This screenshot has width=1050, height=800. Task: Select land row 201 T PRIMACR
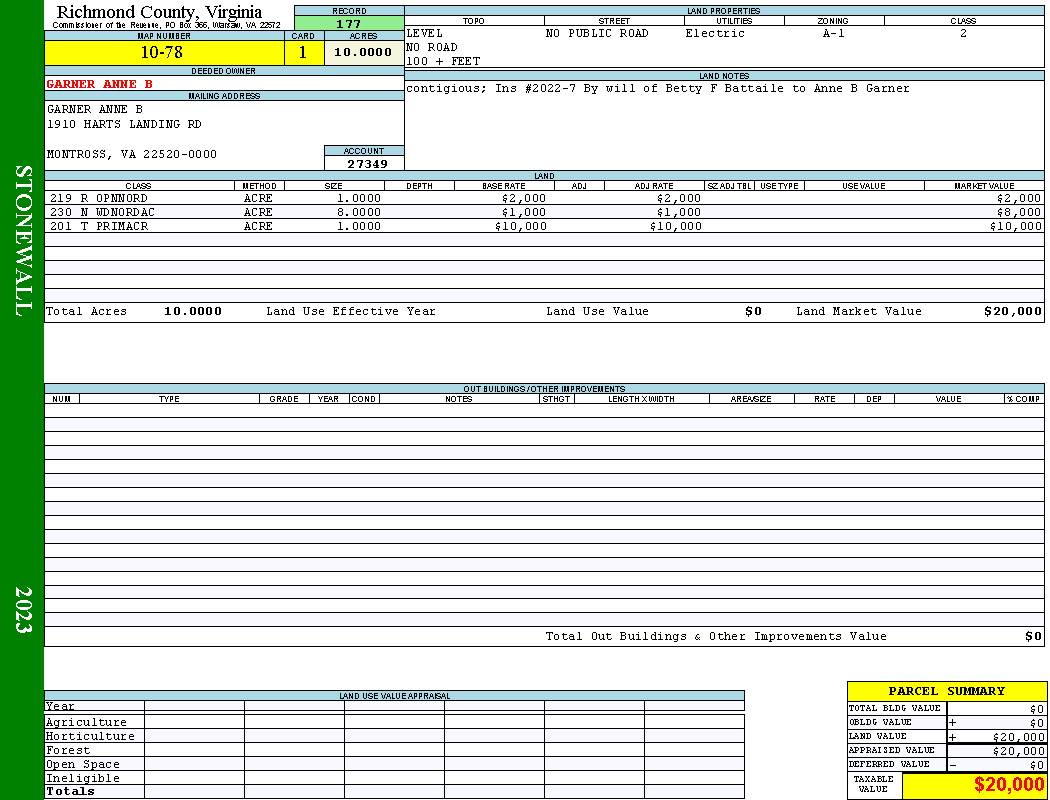[x=544, y=226]
